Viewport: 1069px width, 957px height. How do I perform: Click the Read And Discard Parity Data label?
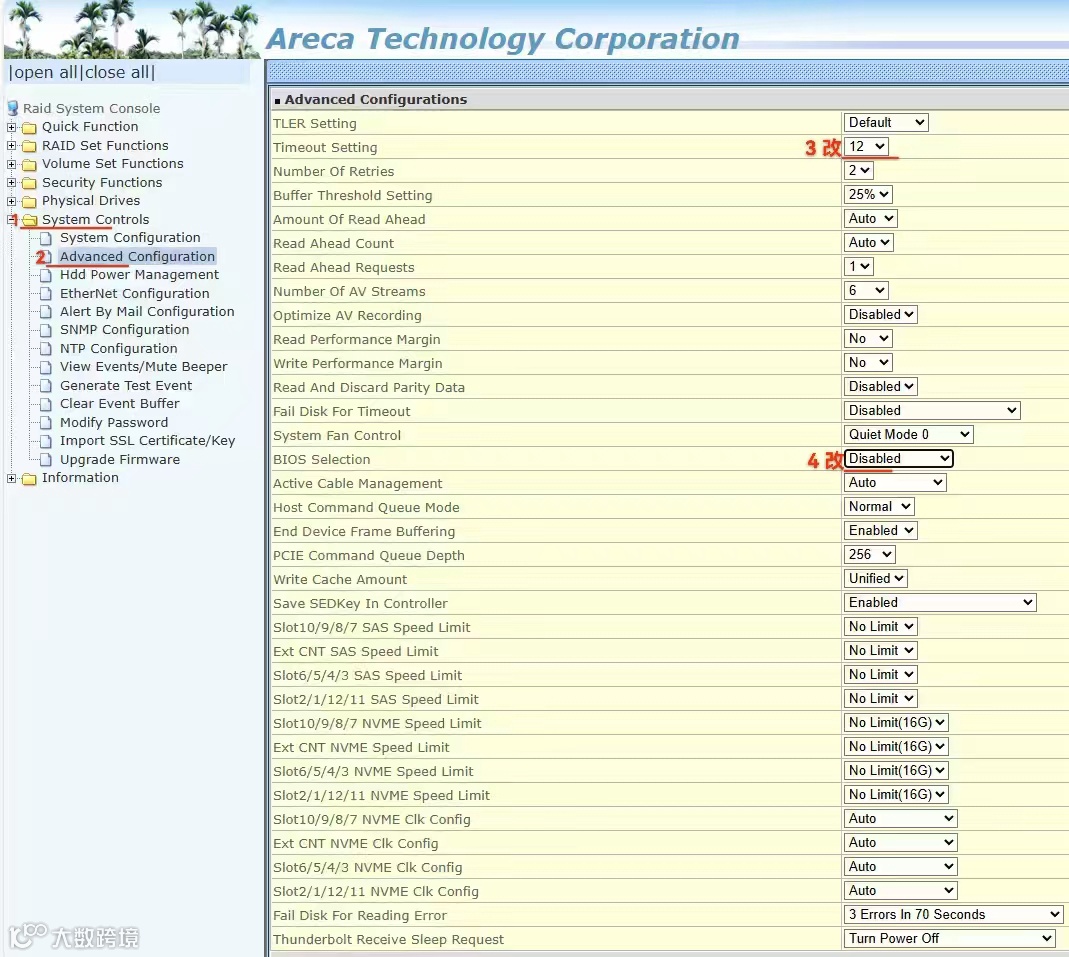(x=369, y=387)
